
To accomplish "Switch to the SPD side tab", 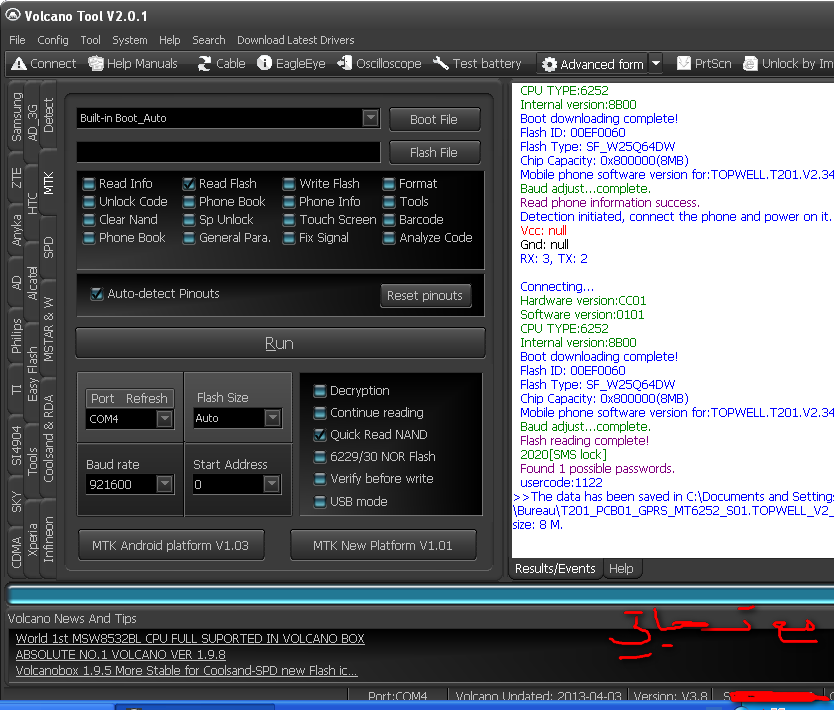I will coord(48,247).
